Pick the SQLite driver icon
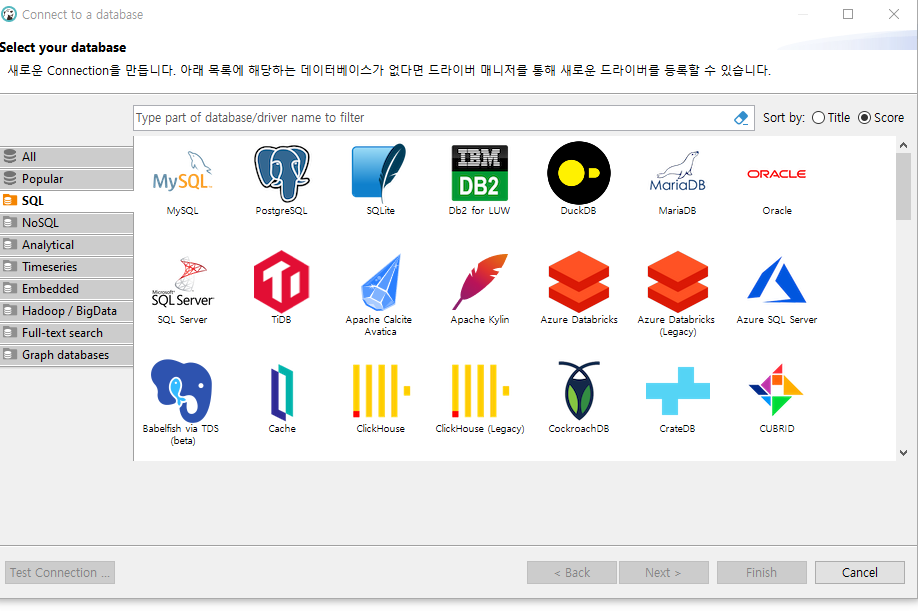The height and width of the screenshot is (611, 918). [x=379, y=174]
